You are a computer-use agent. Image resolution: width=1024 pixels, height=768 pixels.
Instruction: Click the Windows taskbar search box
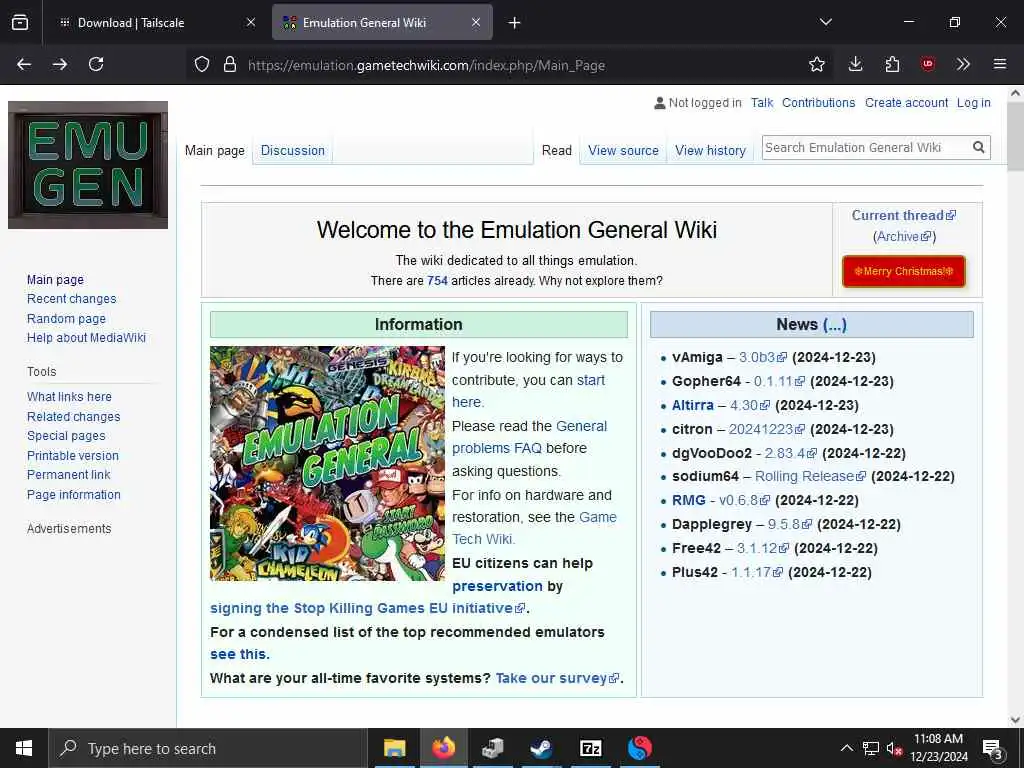208,748
